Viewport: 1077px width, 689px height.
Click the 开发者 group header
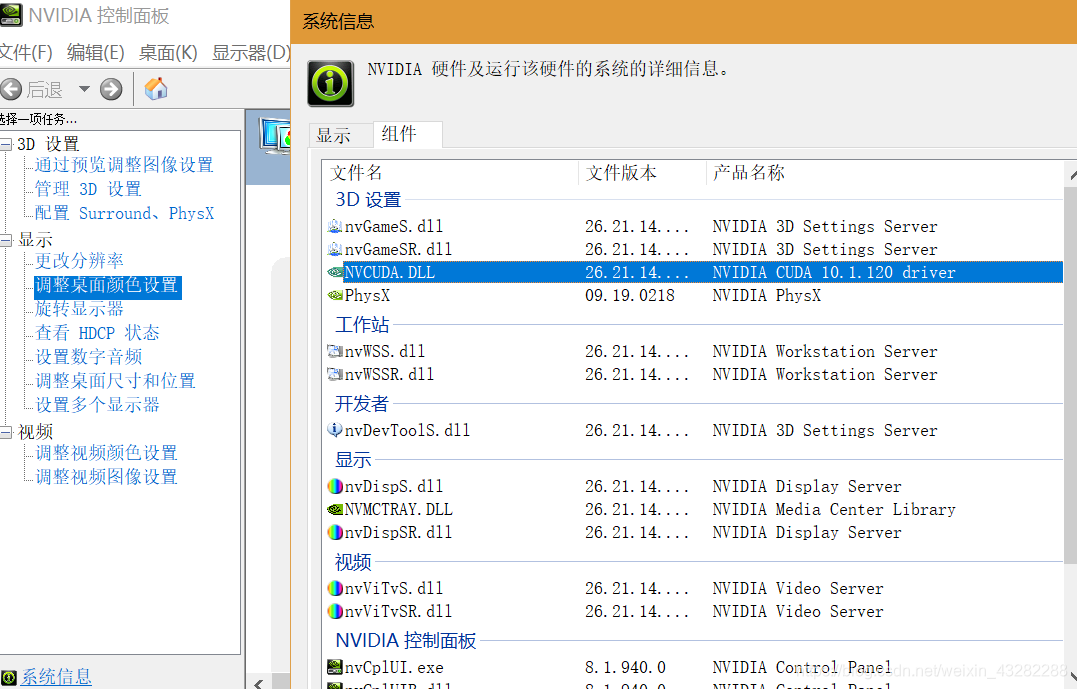[362, 404]
